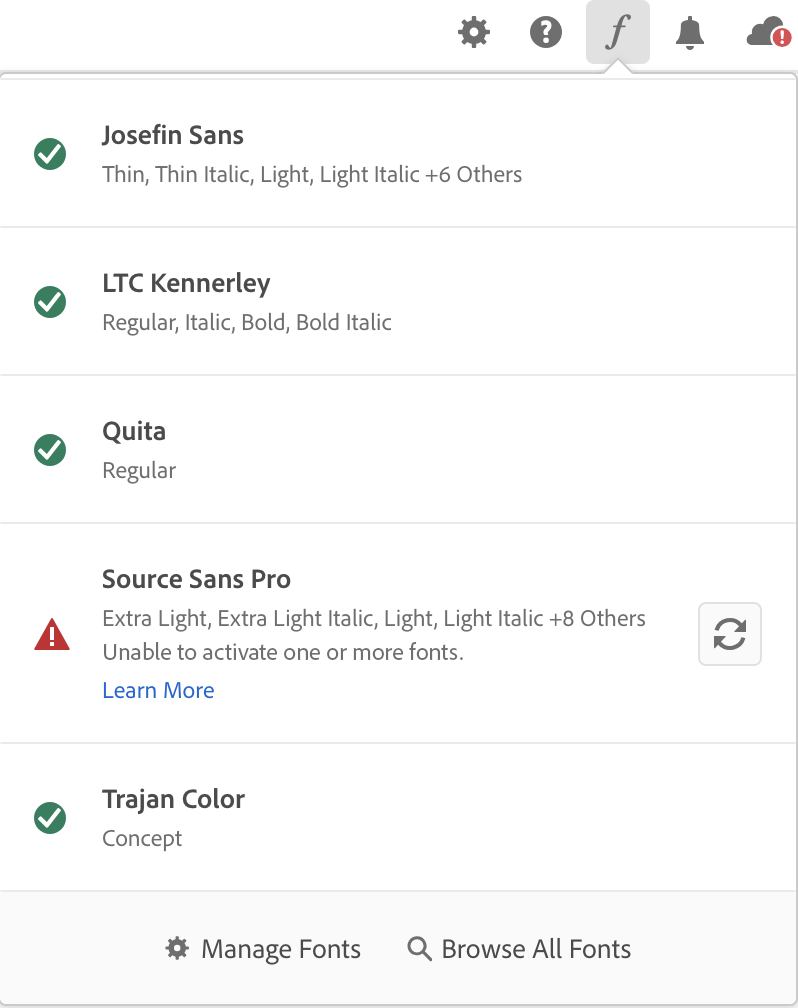Click the Browse All Fonts magnifier icon
Image resolution: width=798 pixels, height=1008 pixels.
point(420,949)
